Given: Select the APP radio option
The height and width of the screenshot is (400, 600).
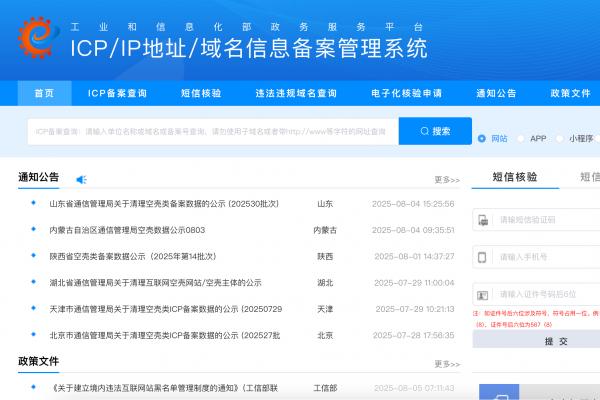Looking at the screenshot, I should [520, 139].
